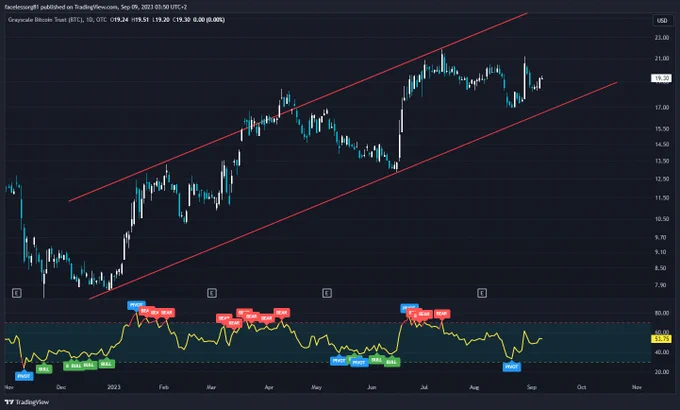Click the open value O19.24
The height and width of the screenshot is (410, 680).
tap(119, 20)
